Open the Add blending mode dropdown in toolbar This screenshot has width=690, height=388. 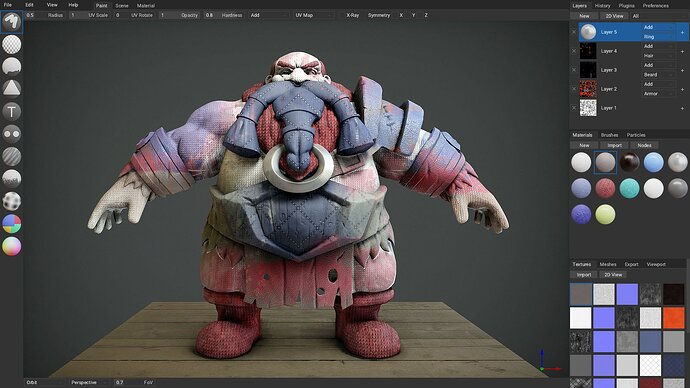pos(269,15)
